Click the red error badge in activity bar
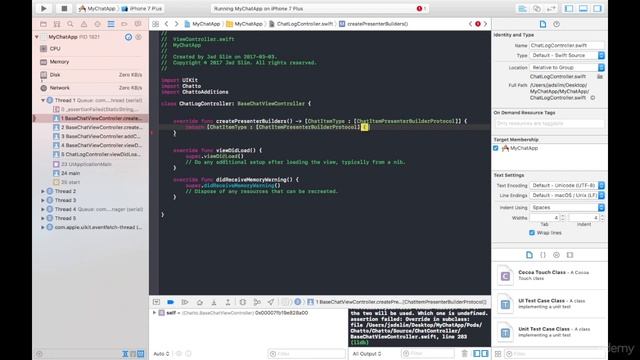The width and height of the screenshot is (640, 360). (419, 9)
